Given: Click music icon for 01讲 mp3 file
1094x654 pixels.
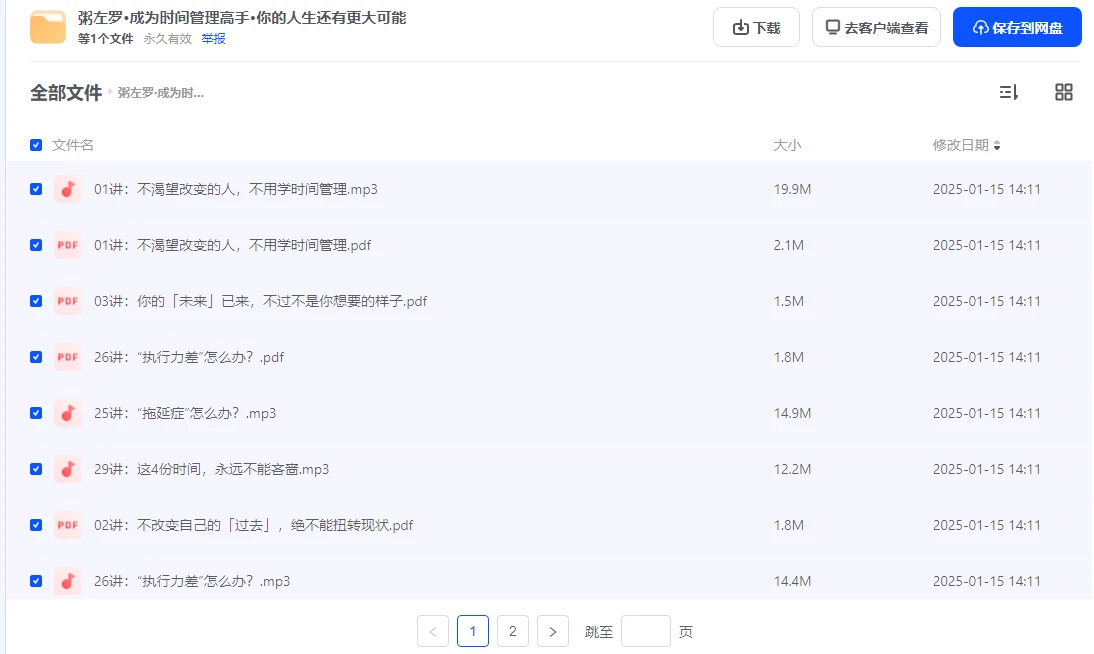Looking at the screenshot, I should coord(67,189).
